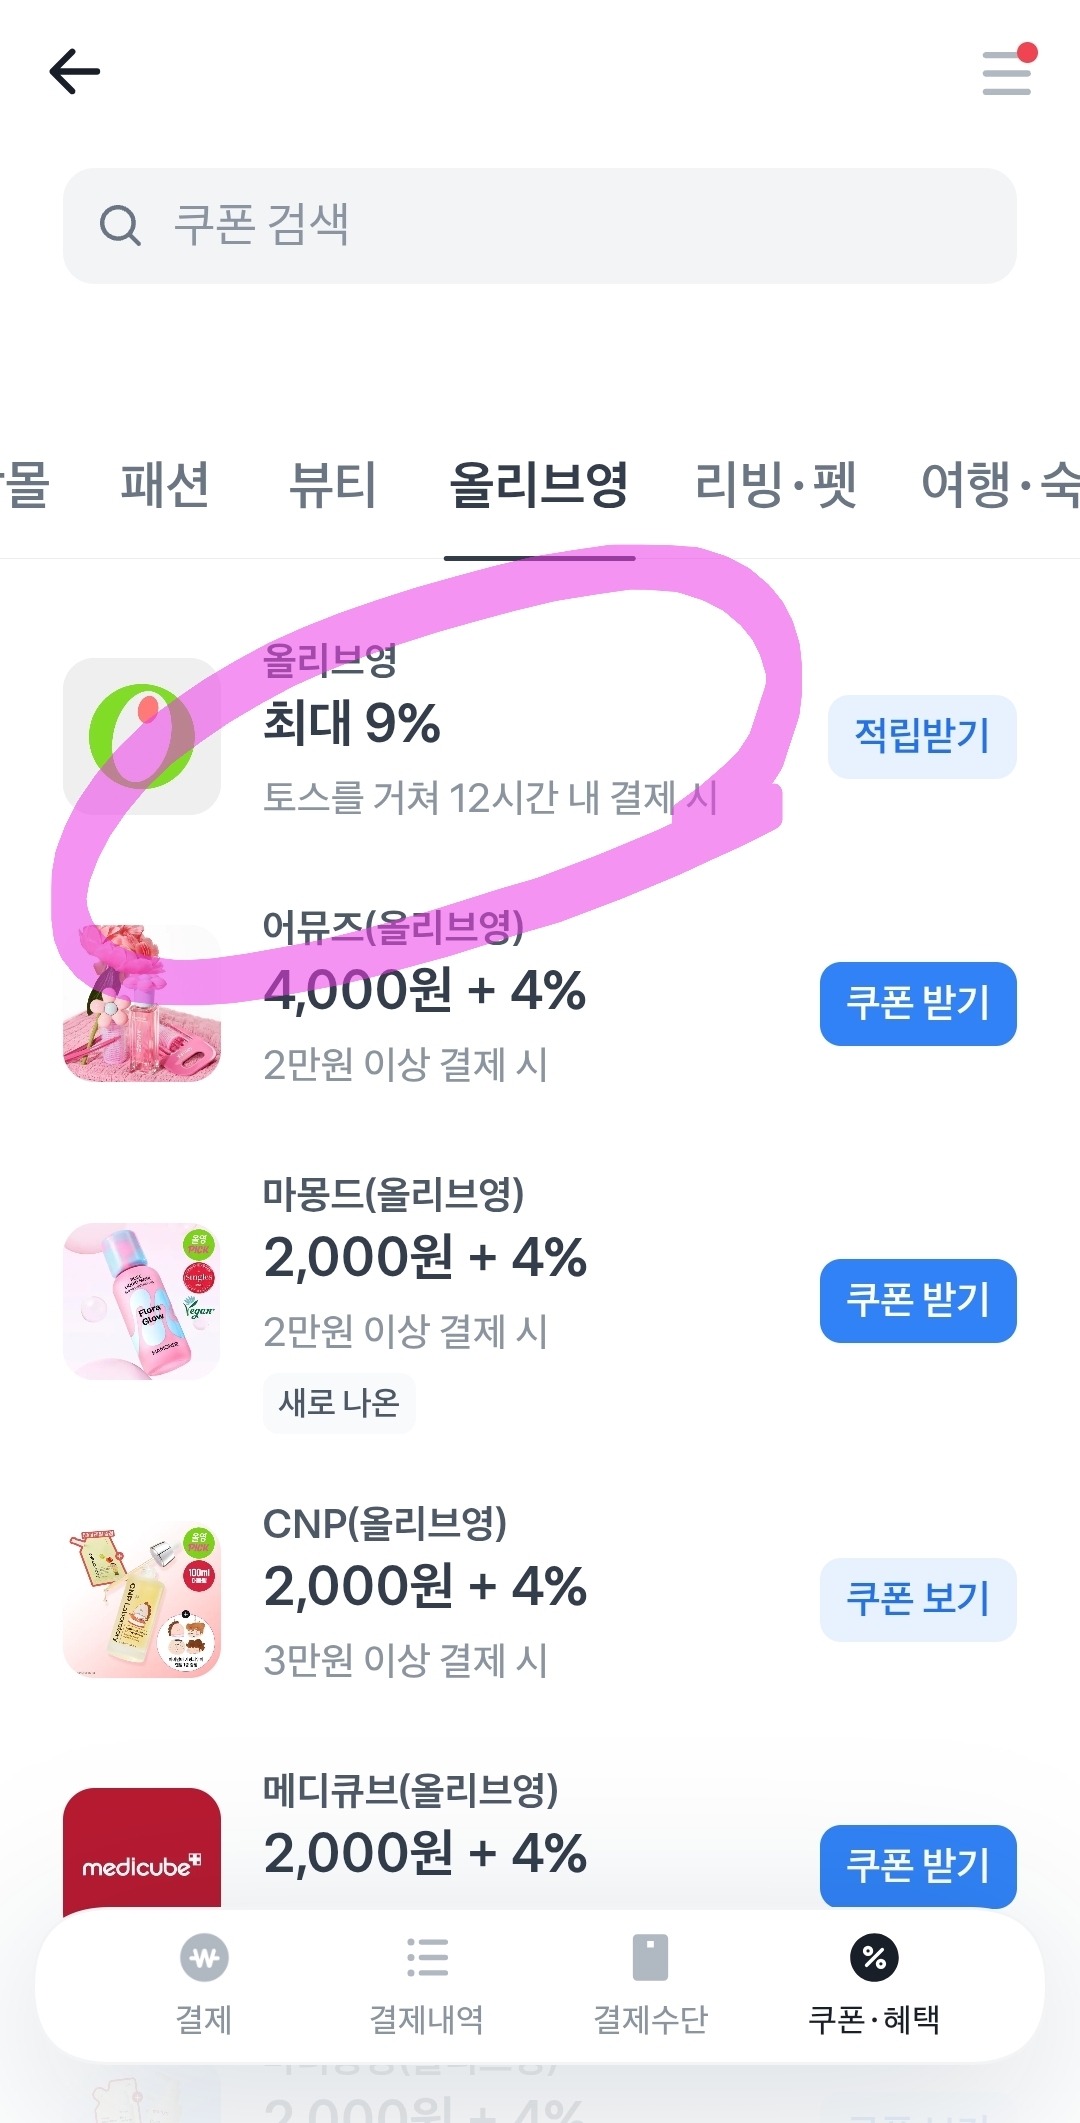Open the 결제내역 list icon
Viewport: 1080px width, 2123px height.
[427, 1958]
